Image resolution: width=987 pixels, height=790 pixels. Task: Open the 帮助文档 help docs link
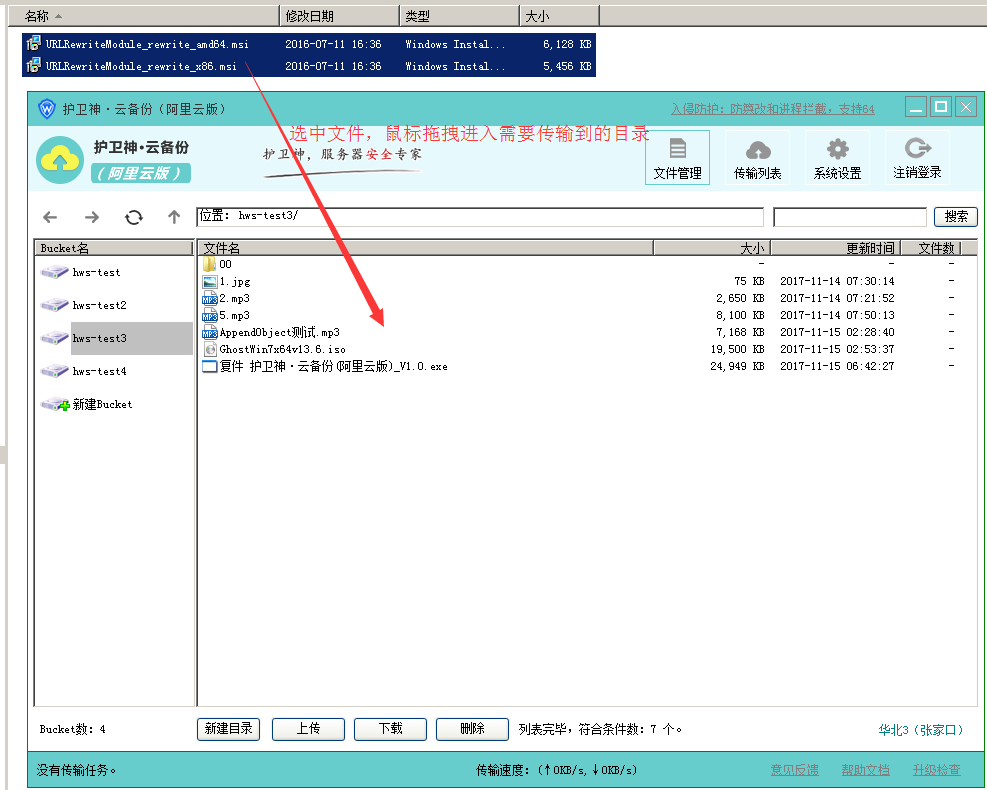(x=866, y=770)
